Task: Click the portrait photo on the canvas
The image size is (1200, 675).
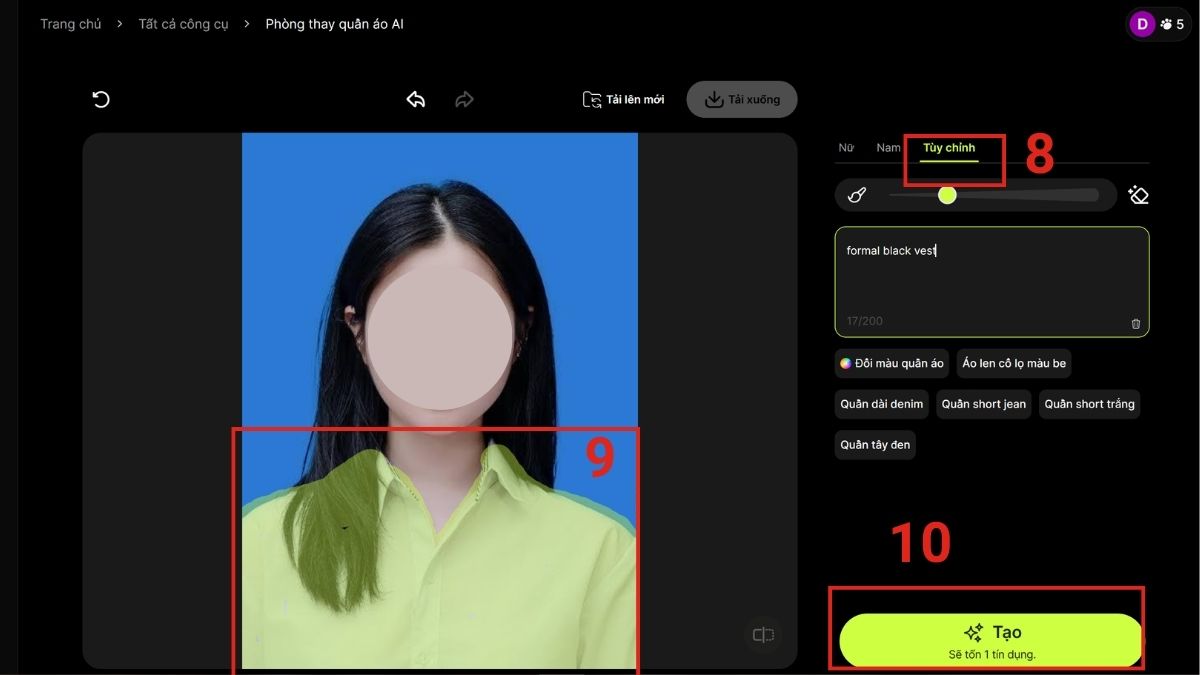Action: pyautogui.click(x=440, y=400)
